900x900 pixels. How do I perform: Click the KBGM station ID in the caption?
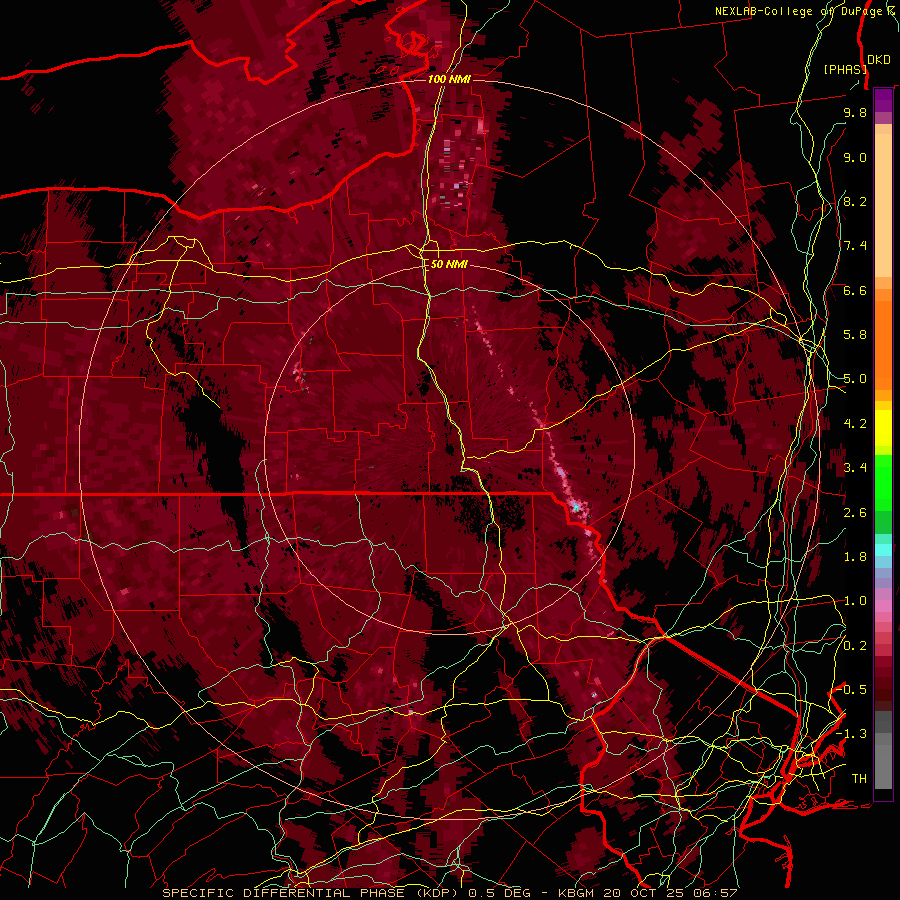click(577, 893)
